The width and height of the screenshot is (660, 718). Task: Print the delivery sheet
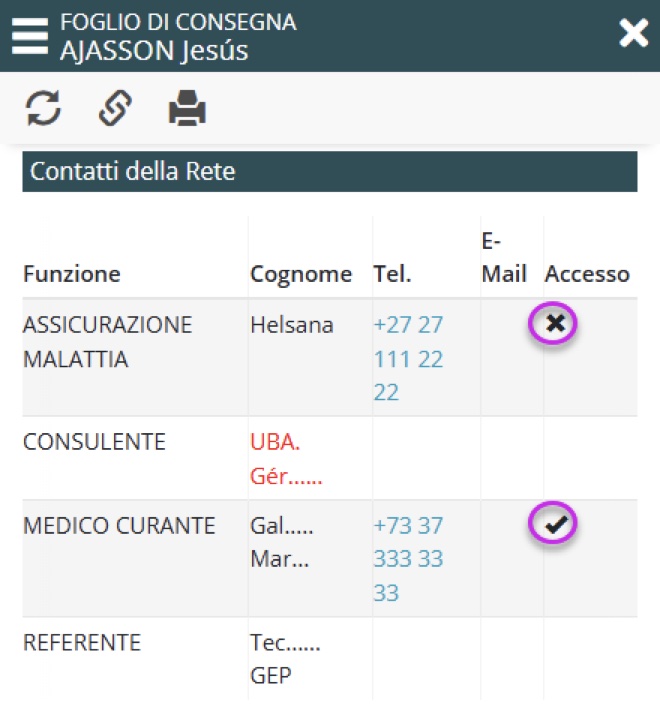pos(187,108)
